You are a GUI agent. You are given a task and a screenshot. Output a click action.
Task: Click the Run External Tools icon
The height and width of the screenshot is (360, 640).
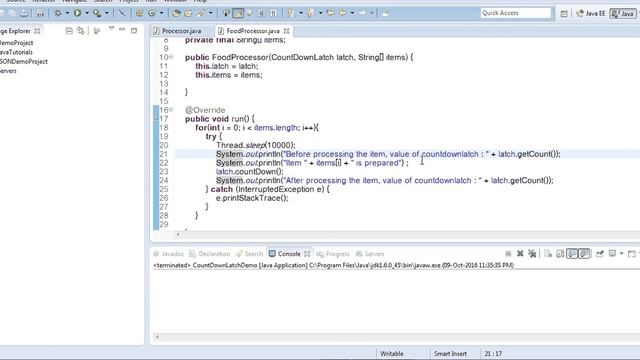(97, 13)
